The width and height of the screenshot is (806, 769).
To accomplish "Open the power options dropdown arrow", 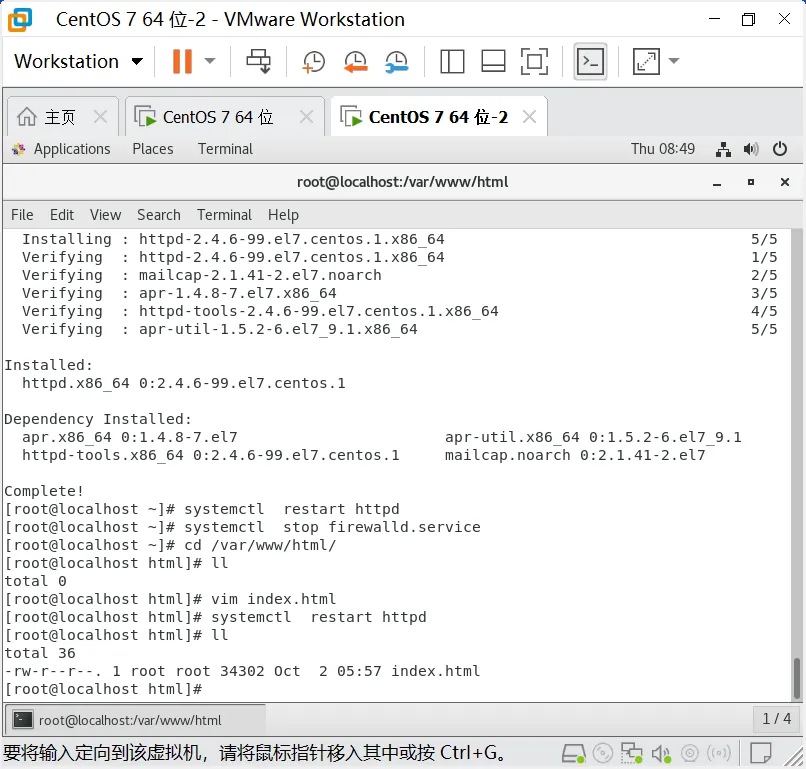I will point(210,61).
